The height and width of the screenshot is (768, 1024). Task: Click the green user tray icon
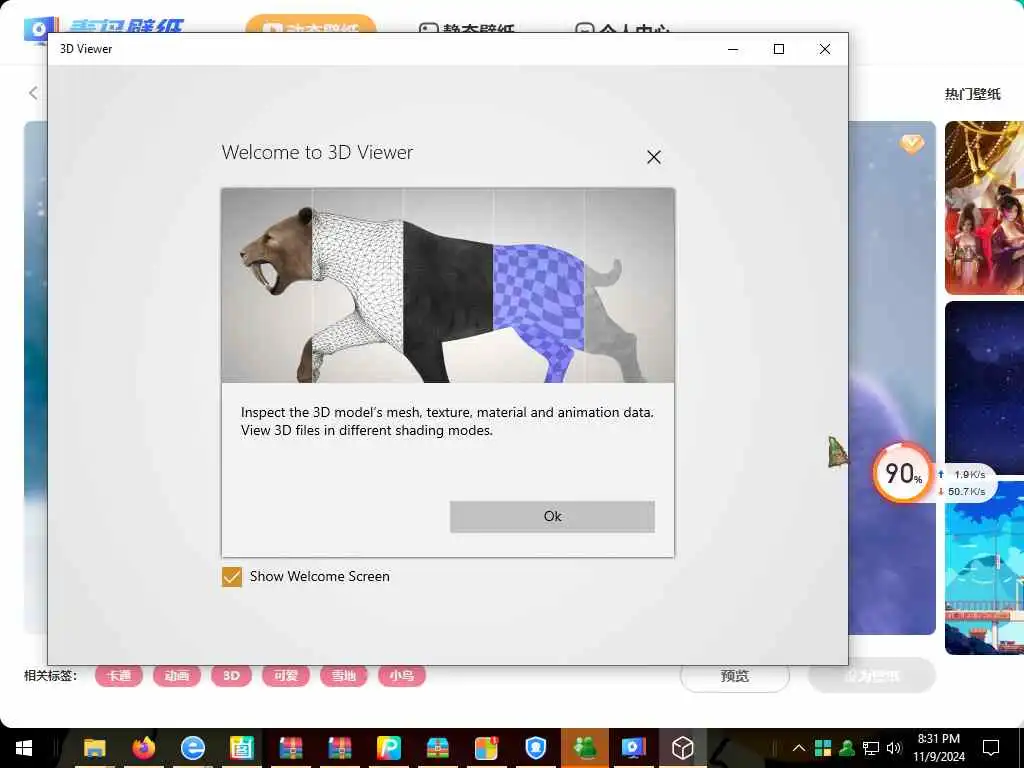847,748
